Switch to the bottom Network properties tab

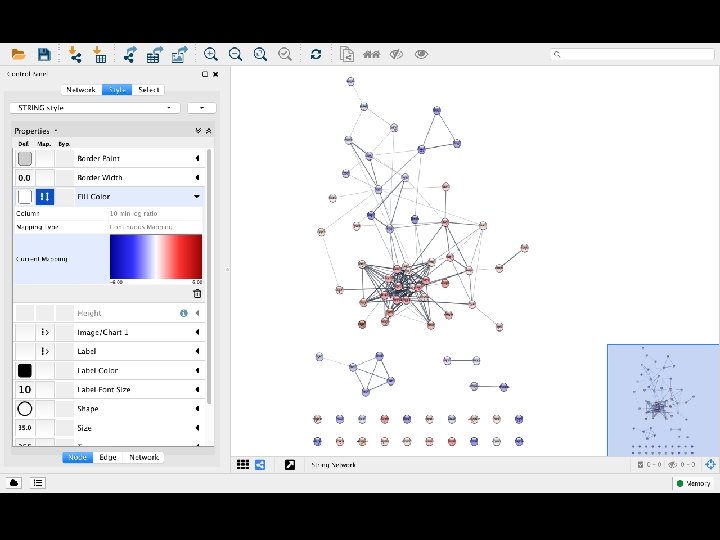[x=144, y=457]
